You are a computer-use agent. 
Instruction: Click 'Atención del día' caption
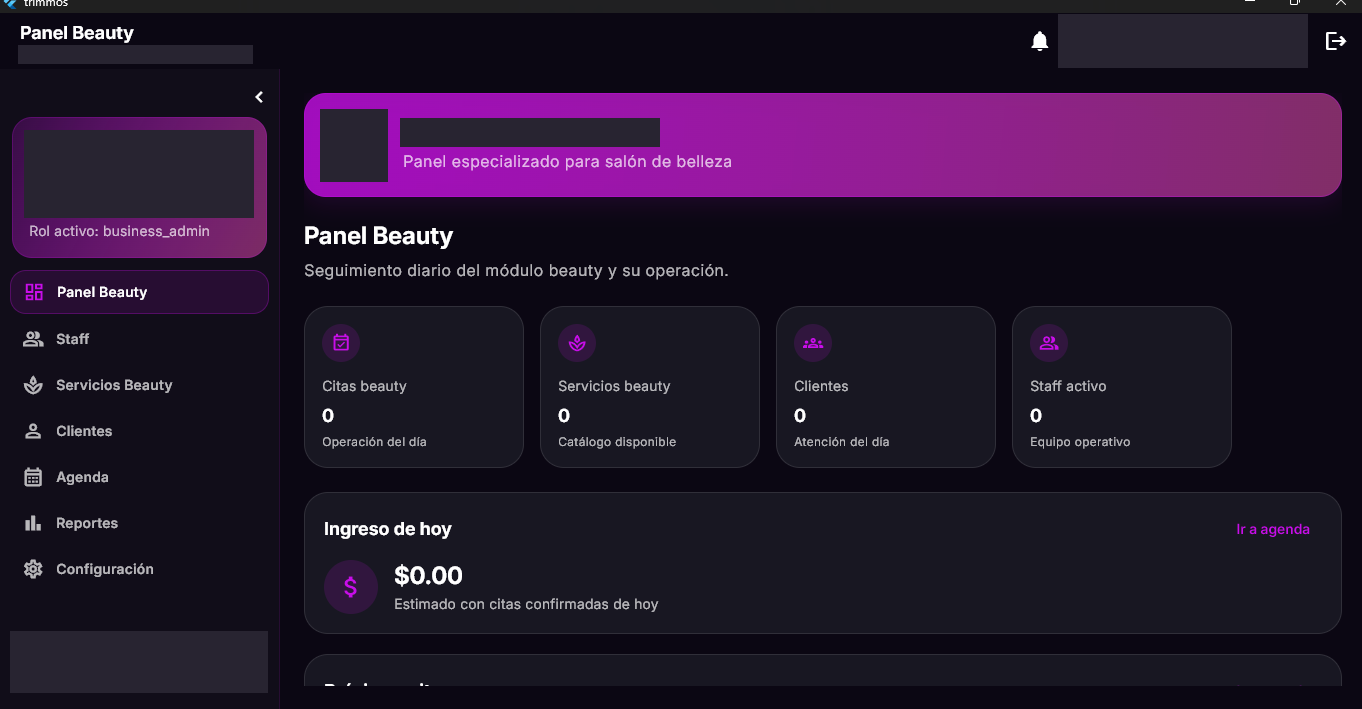[841, 442]
